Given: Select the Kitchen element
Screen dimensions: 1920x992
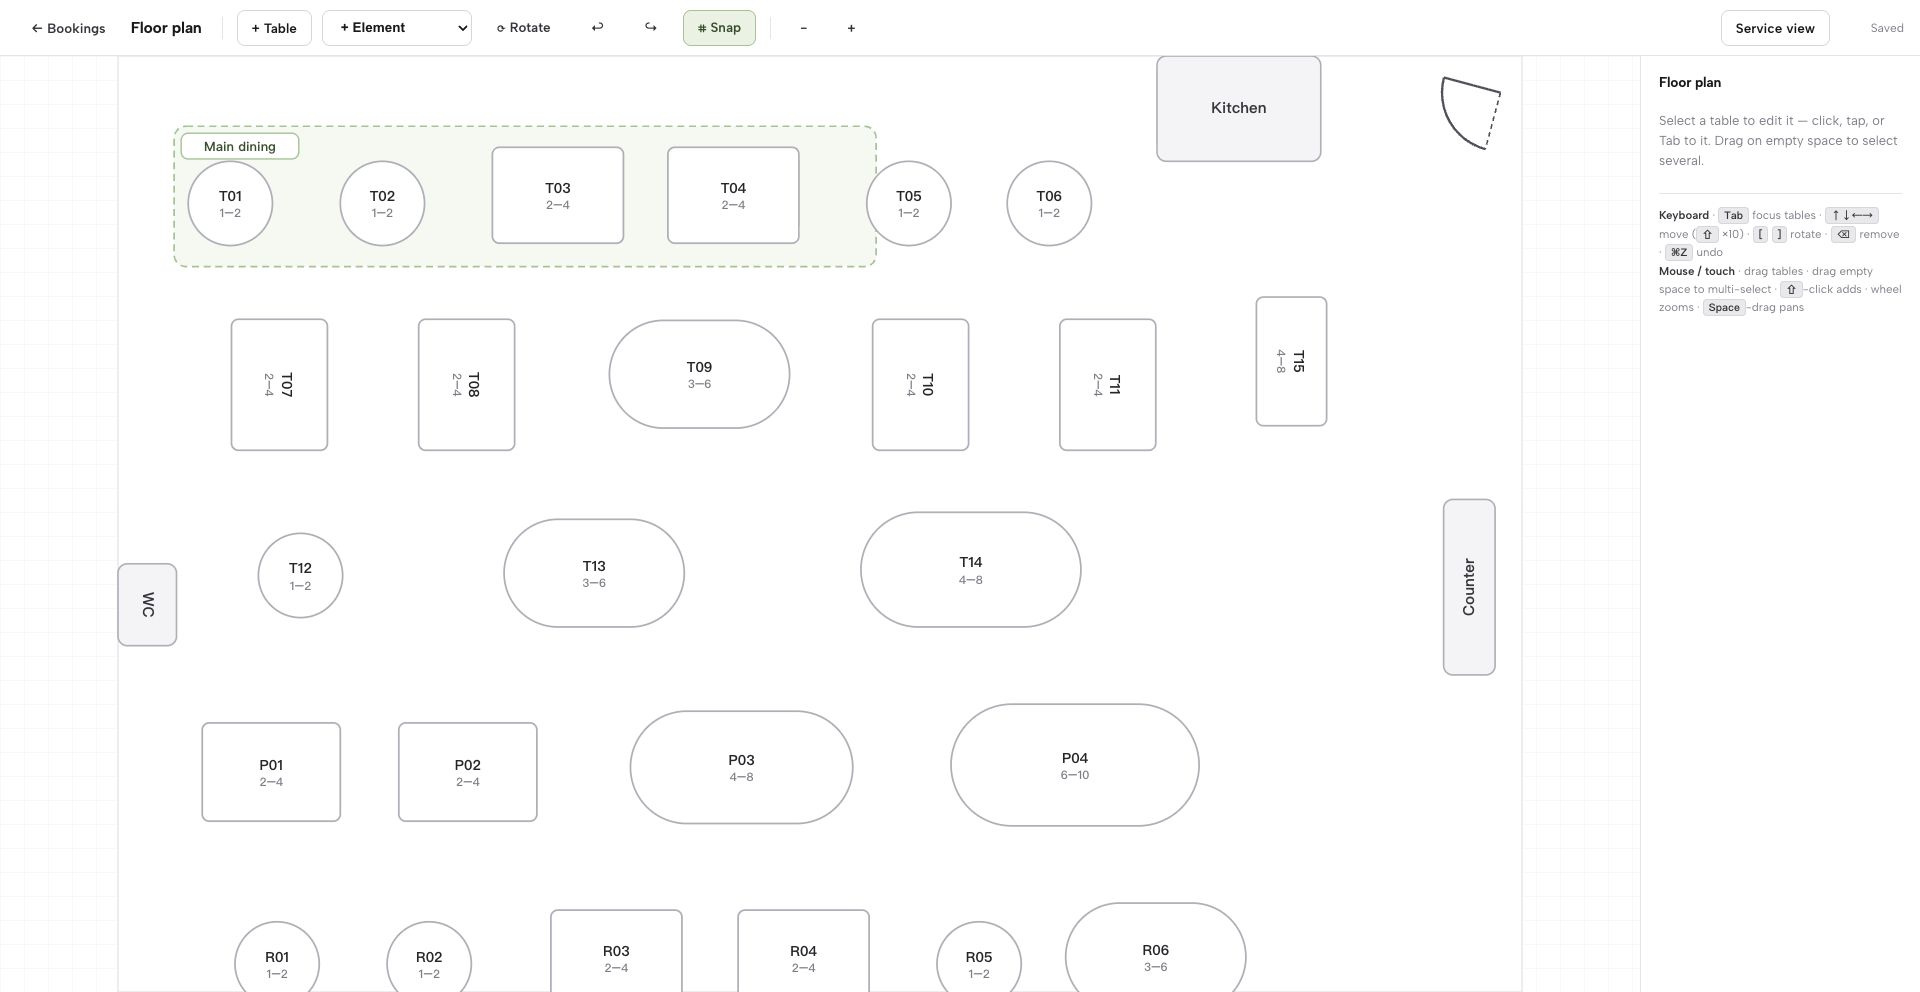Looking at the screenshot, I should point(1238,108).
